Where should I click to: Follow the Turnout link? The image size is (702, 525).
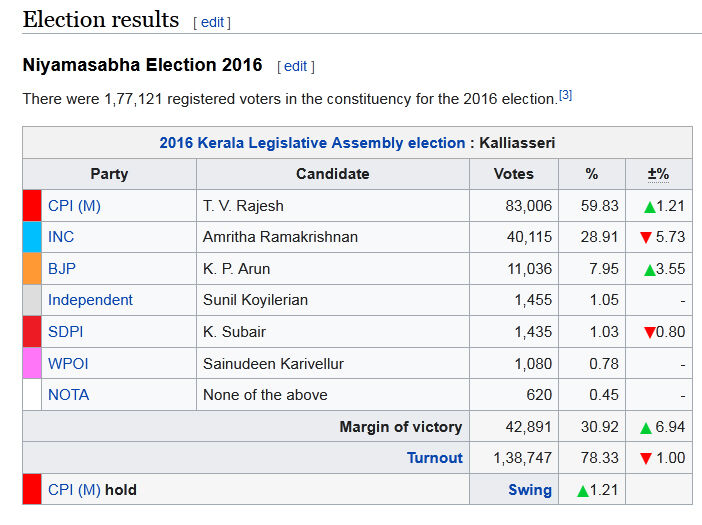click(x=434, y=458)
